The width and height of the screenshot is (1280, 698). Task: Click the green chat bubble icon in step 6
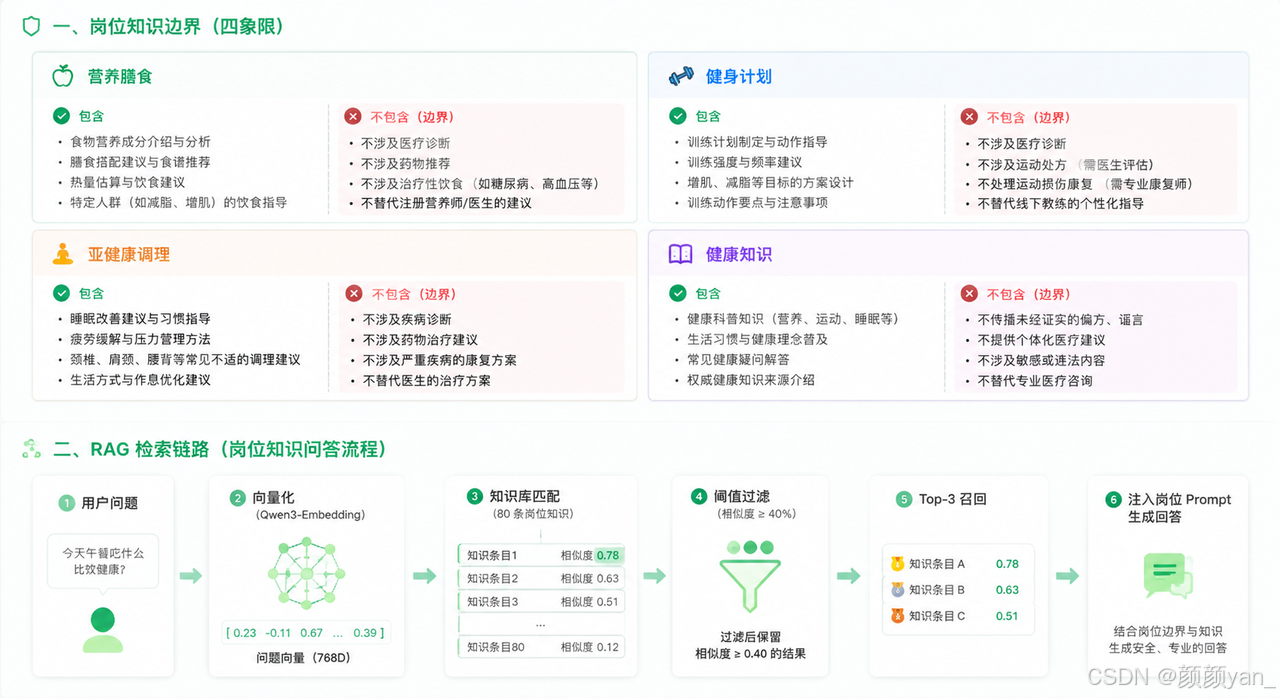coord(1168,577)
